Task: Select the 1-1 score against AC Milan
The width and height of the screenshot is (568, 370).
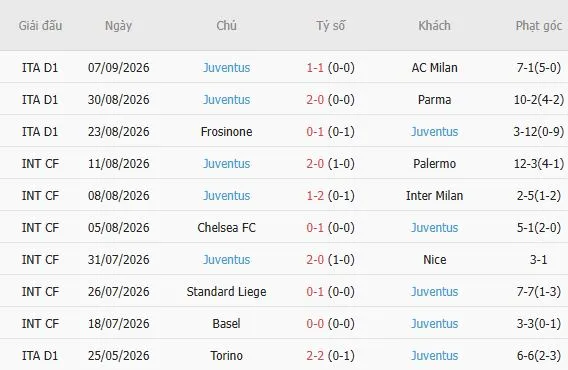Action: [x=315, y=68]
